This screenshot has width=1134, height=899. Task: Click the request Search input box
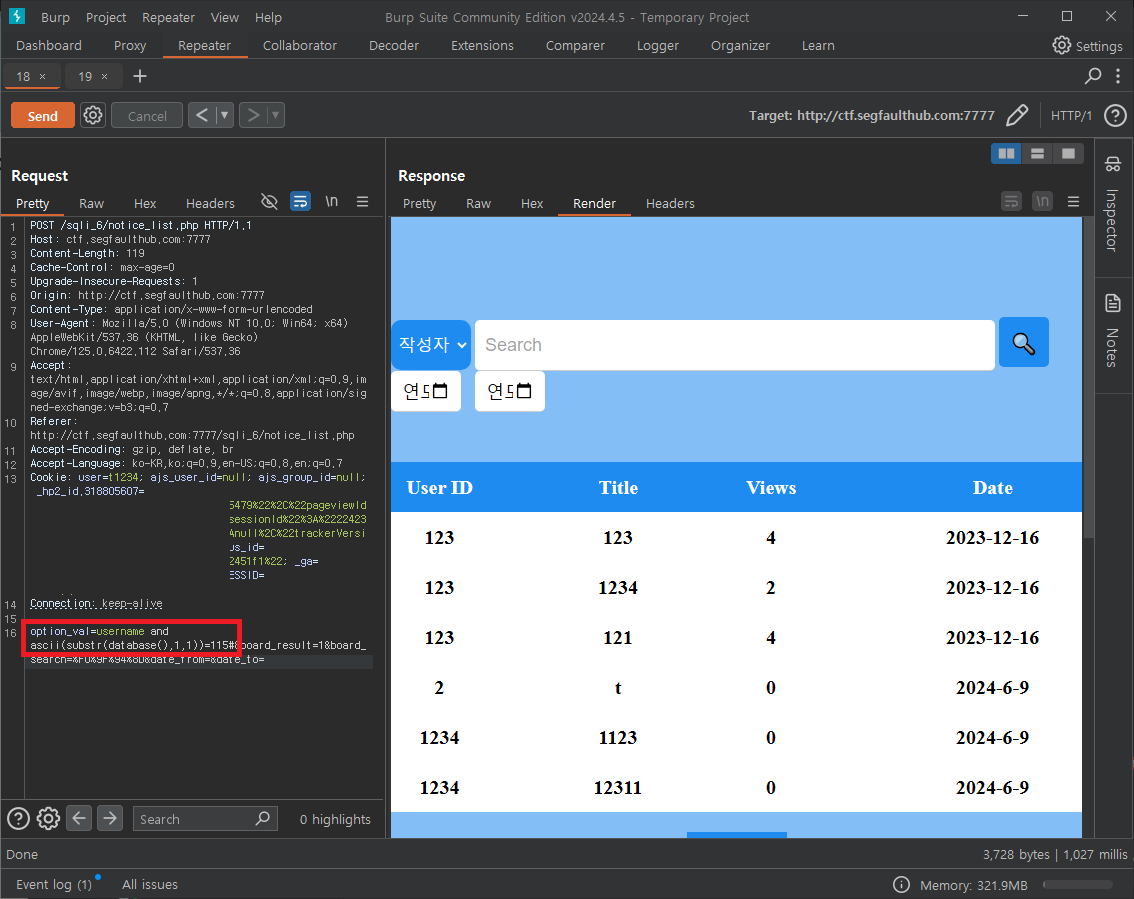click(205, 819)
